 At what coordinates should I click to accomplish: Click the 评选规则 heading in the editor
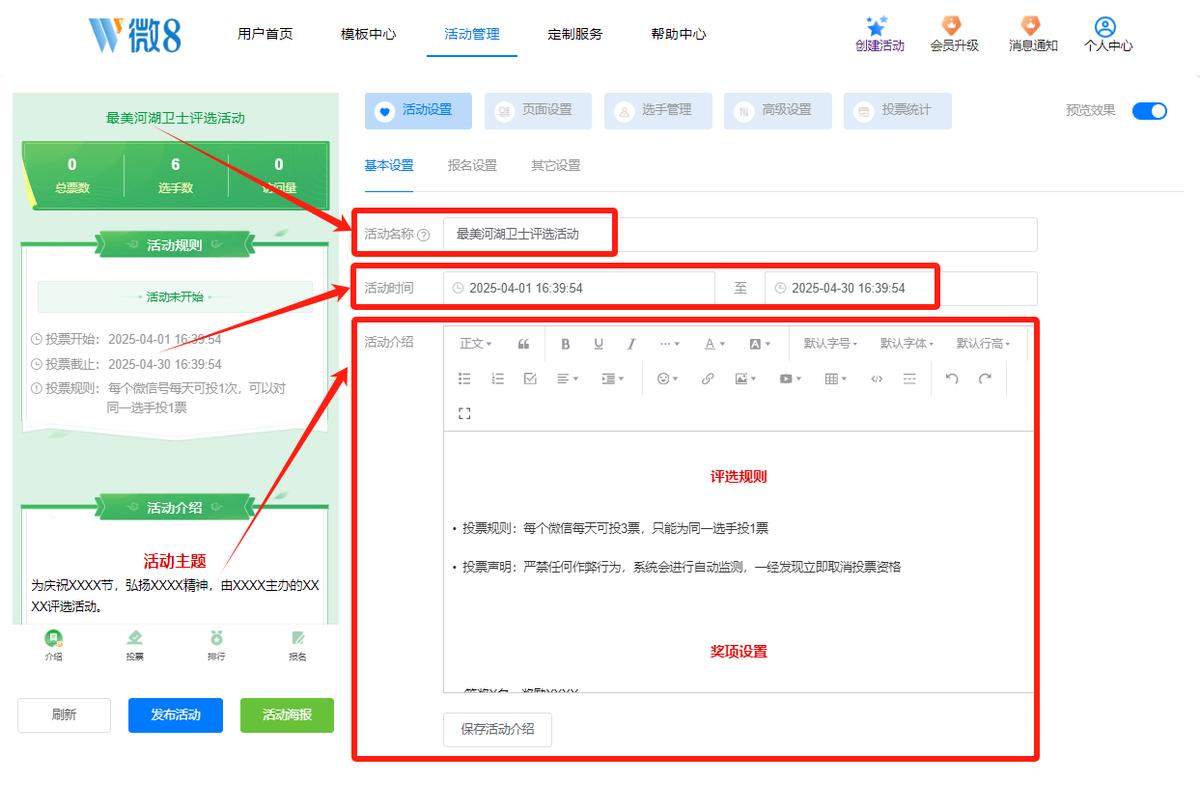click(739, 477)
